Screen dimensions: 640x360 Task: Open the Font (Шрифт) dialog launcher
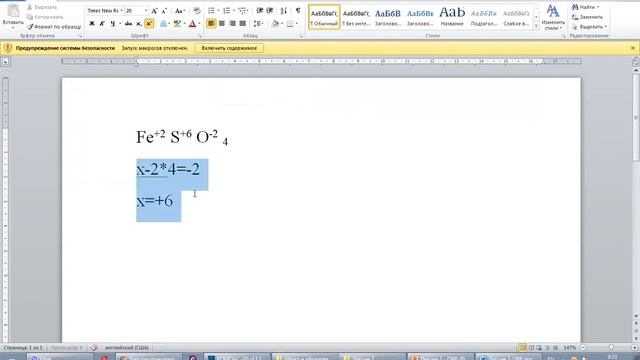200,36
